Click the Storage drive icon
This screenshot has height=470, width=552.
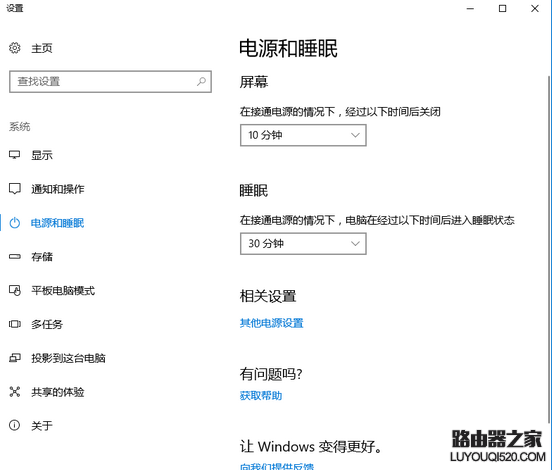click(x=14, y=257)
